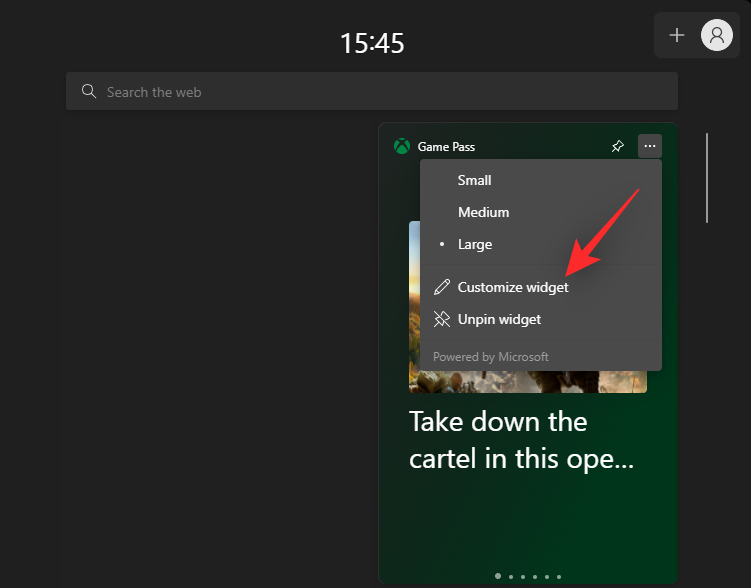Select Large widget size
Viewport: 751px width, 588px height.
point(541,244)
